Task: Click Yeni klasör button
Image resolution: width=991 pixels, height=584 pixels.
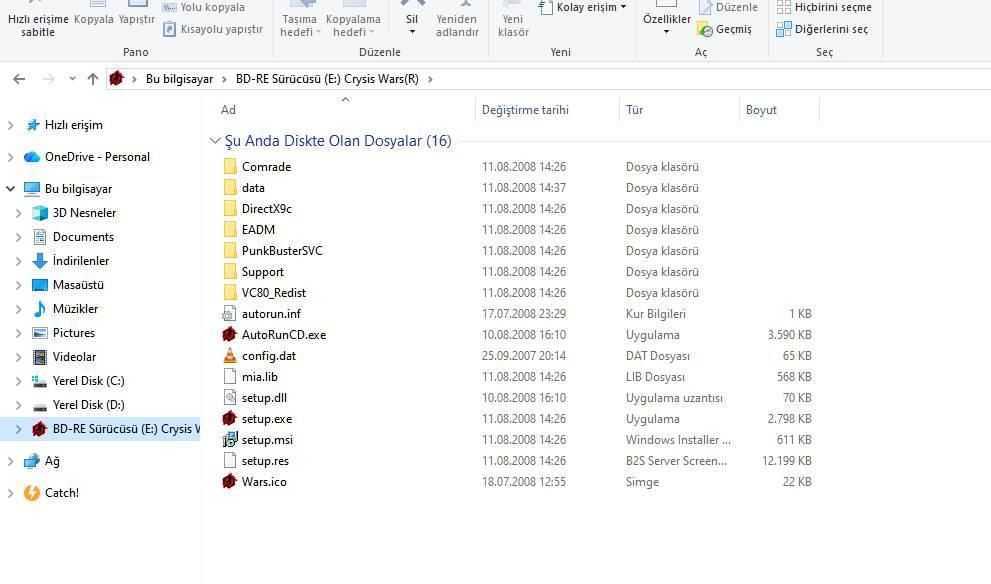Action: [x=513, y=20]
